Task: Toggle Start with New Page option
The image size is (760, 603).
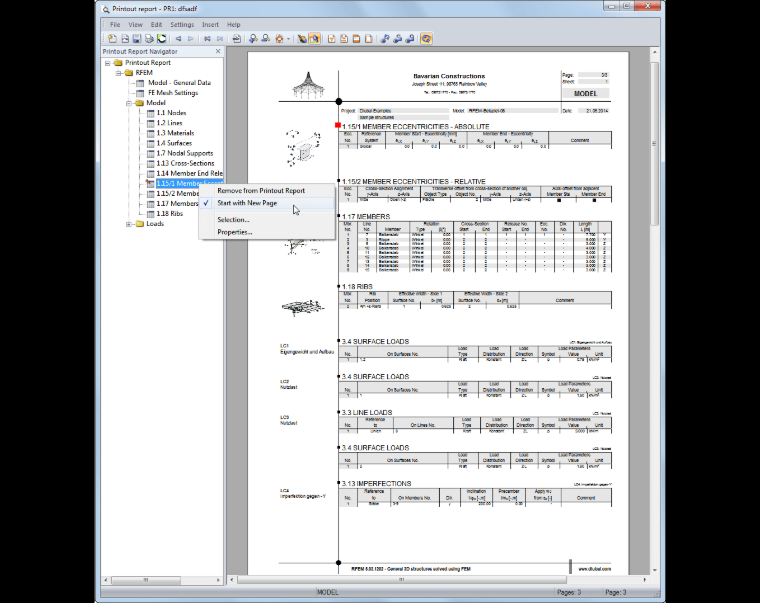Action: pos(267,203)
